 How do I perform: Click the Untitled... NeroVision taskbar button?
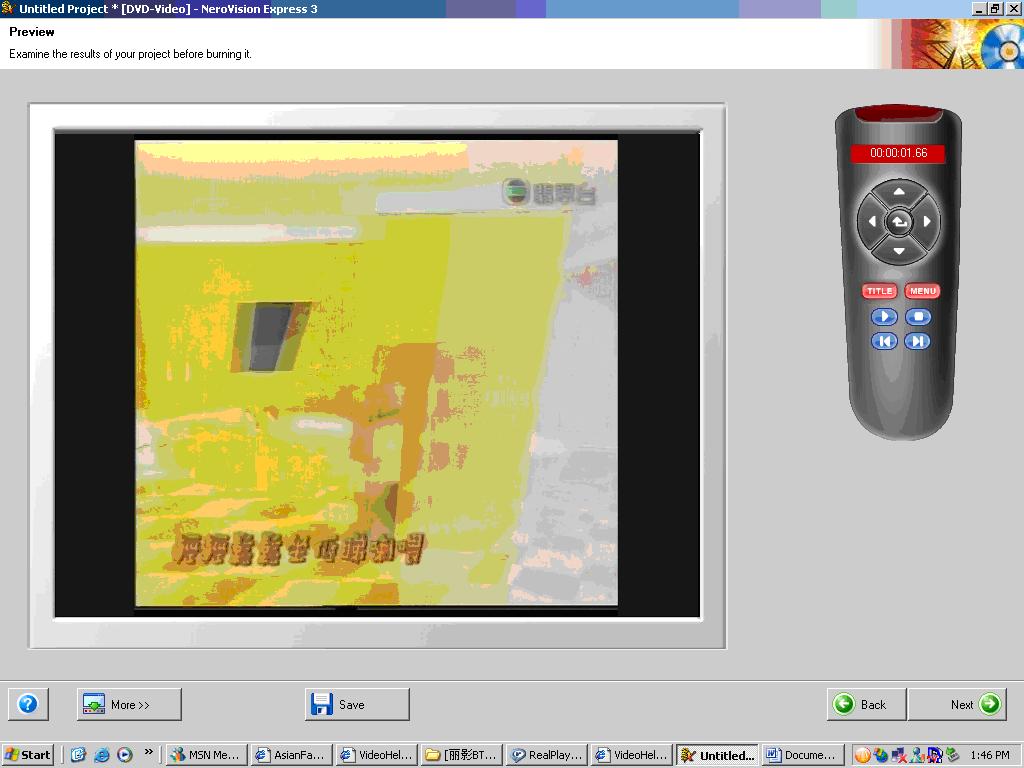pyautogui.click(x=717, y=755)
